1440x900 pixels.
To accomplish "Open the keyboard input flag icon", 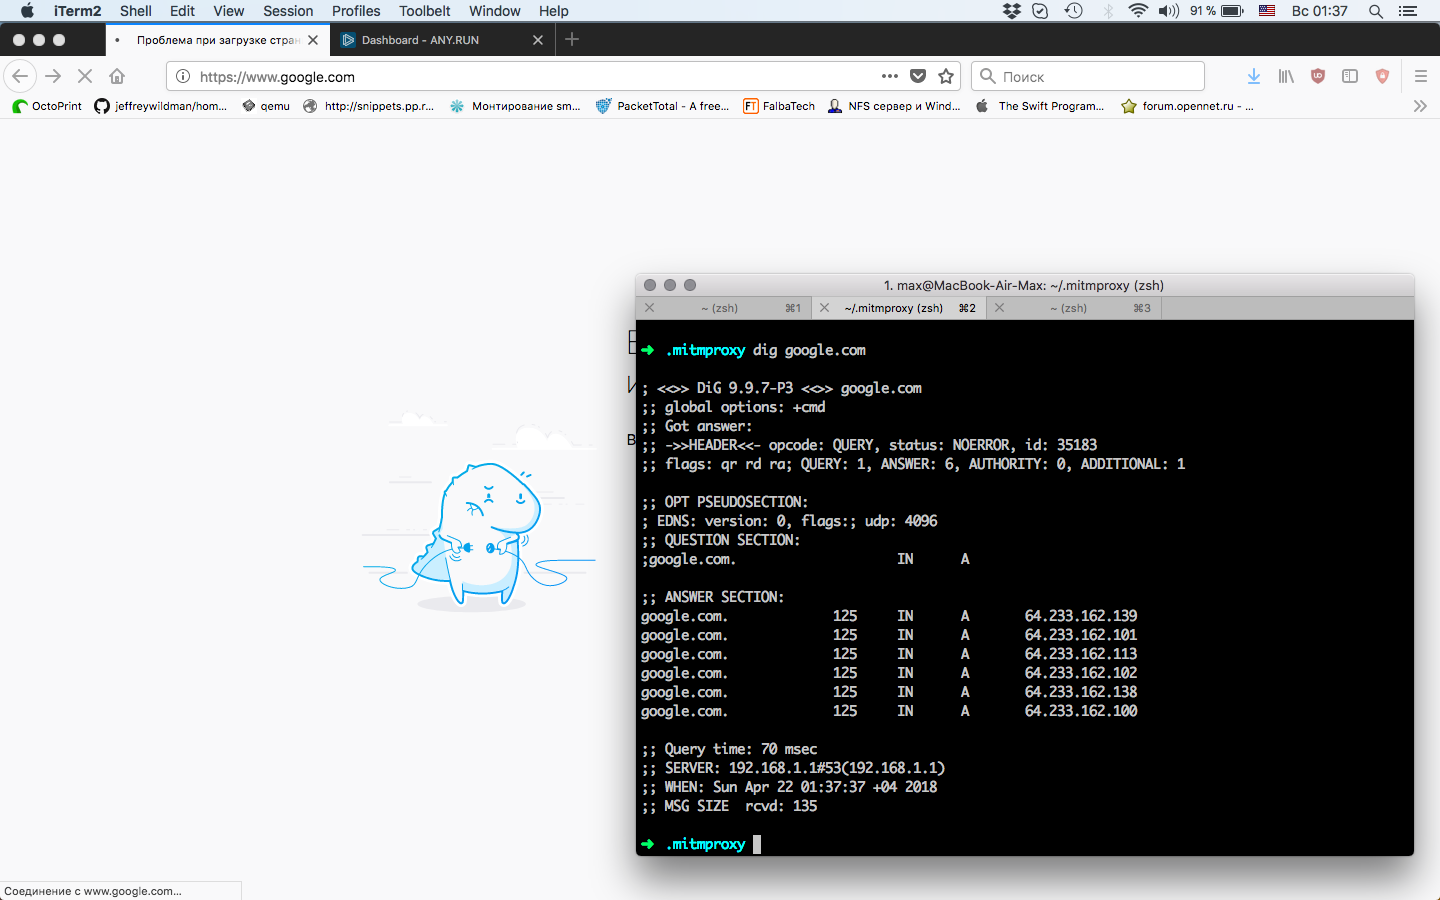I will tap(1267, 11).
